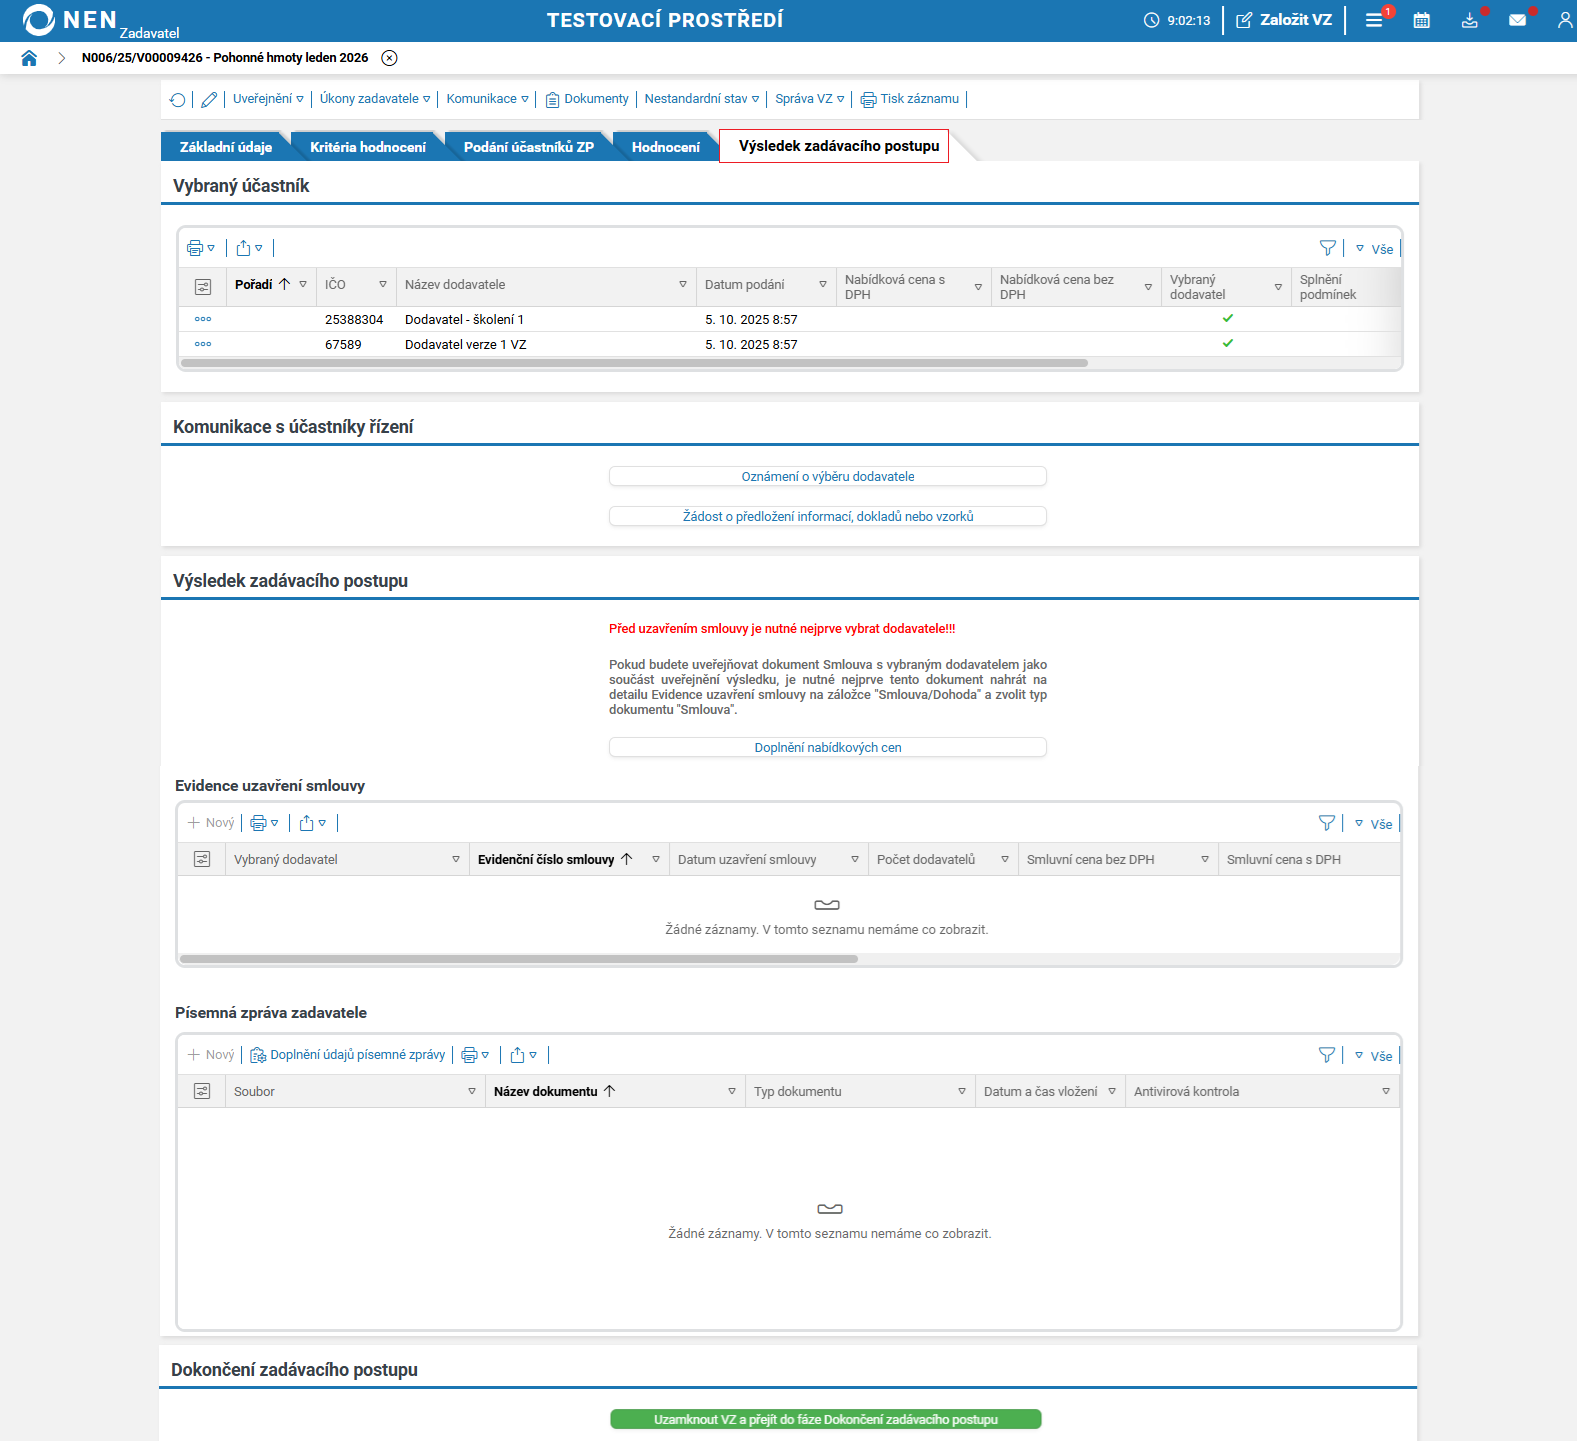Open the Dokumenty toolbar item
The height and width of the screenshot is (1441, 1577).
point(587,99)
